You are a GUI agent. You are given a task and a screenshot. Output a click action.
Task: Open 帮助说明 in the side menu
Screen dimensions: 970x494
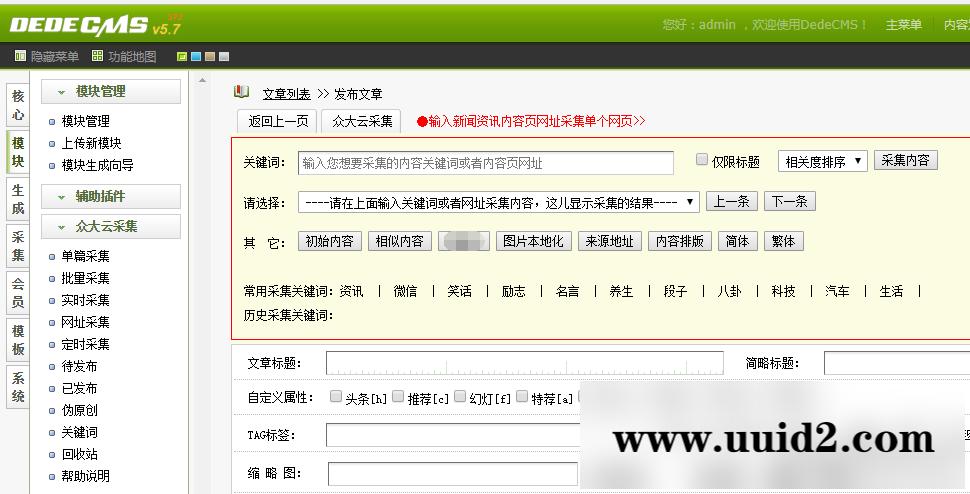click(85, 477)
